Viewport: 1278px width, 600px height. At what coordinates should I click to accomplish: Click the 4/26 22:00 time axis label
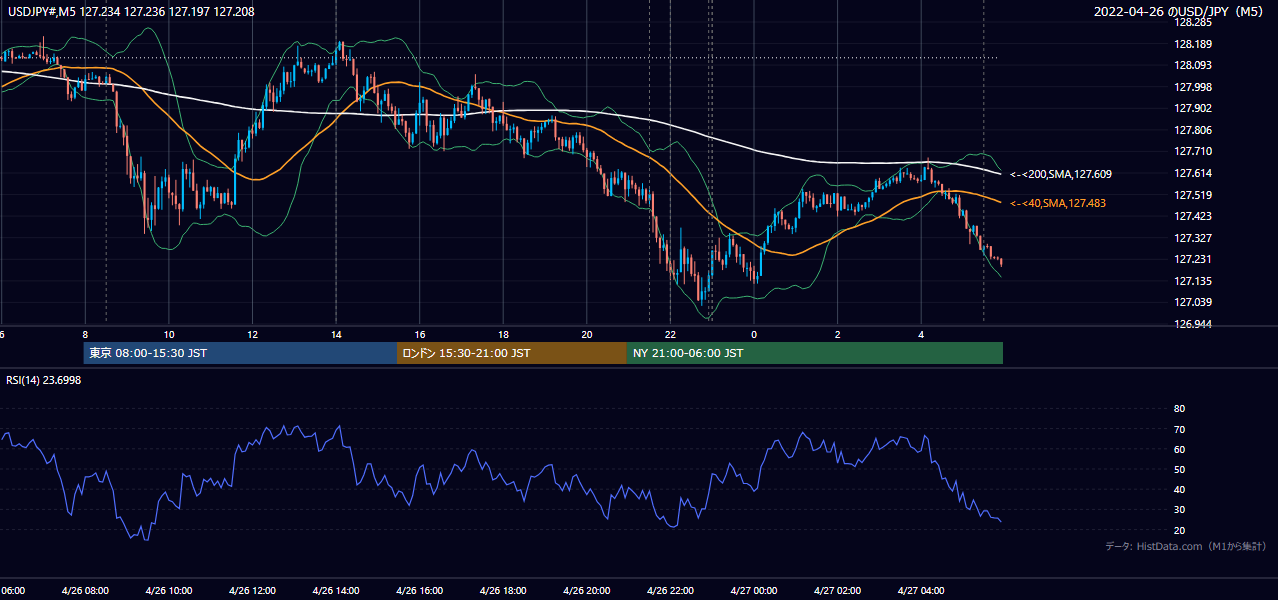(x=669, y=590)
